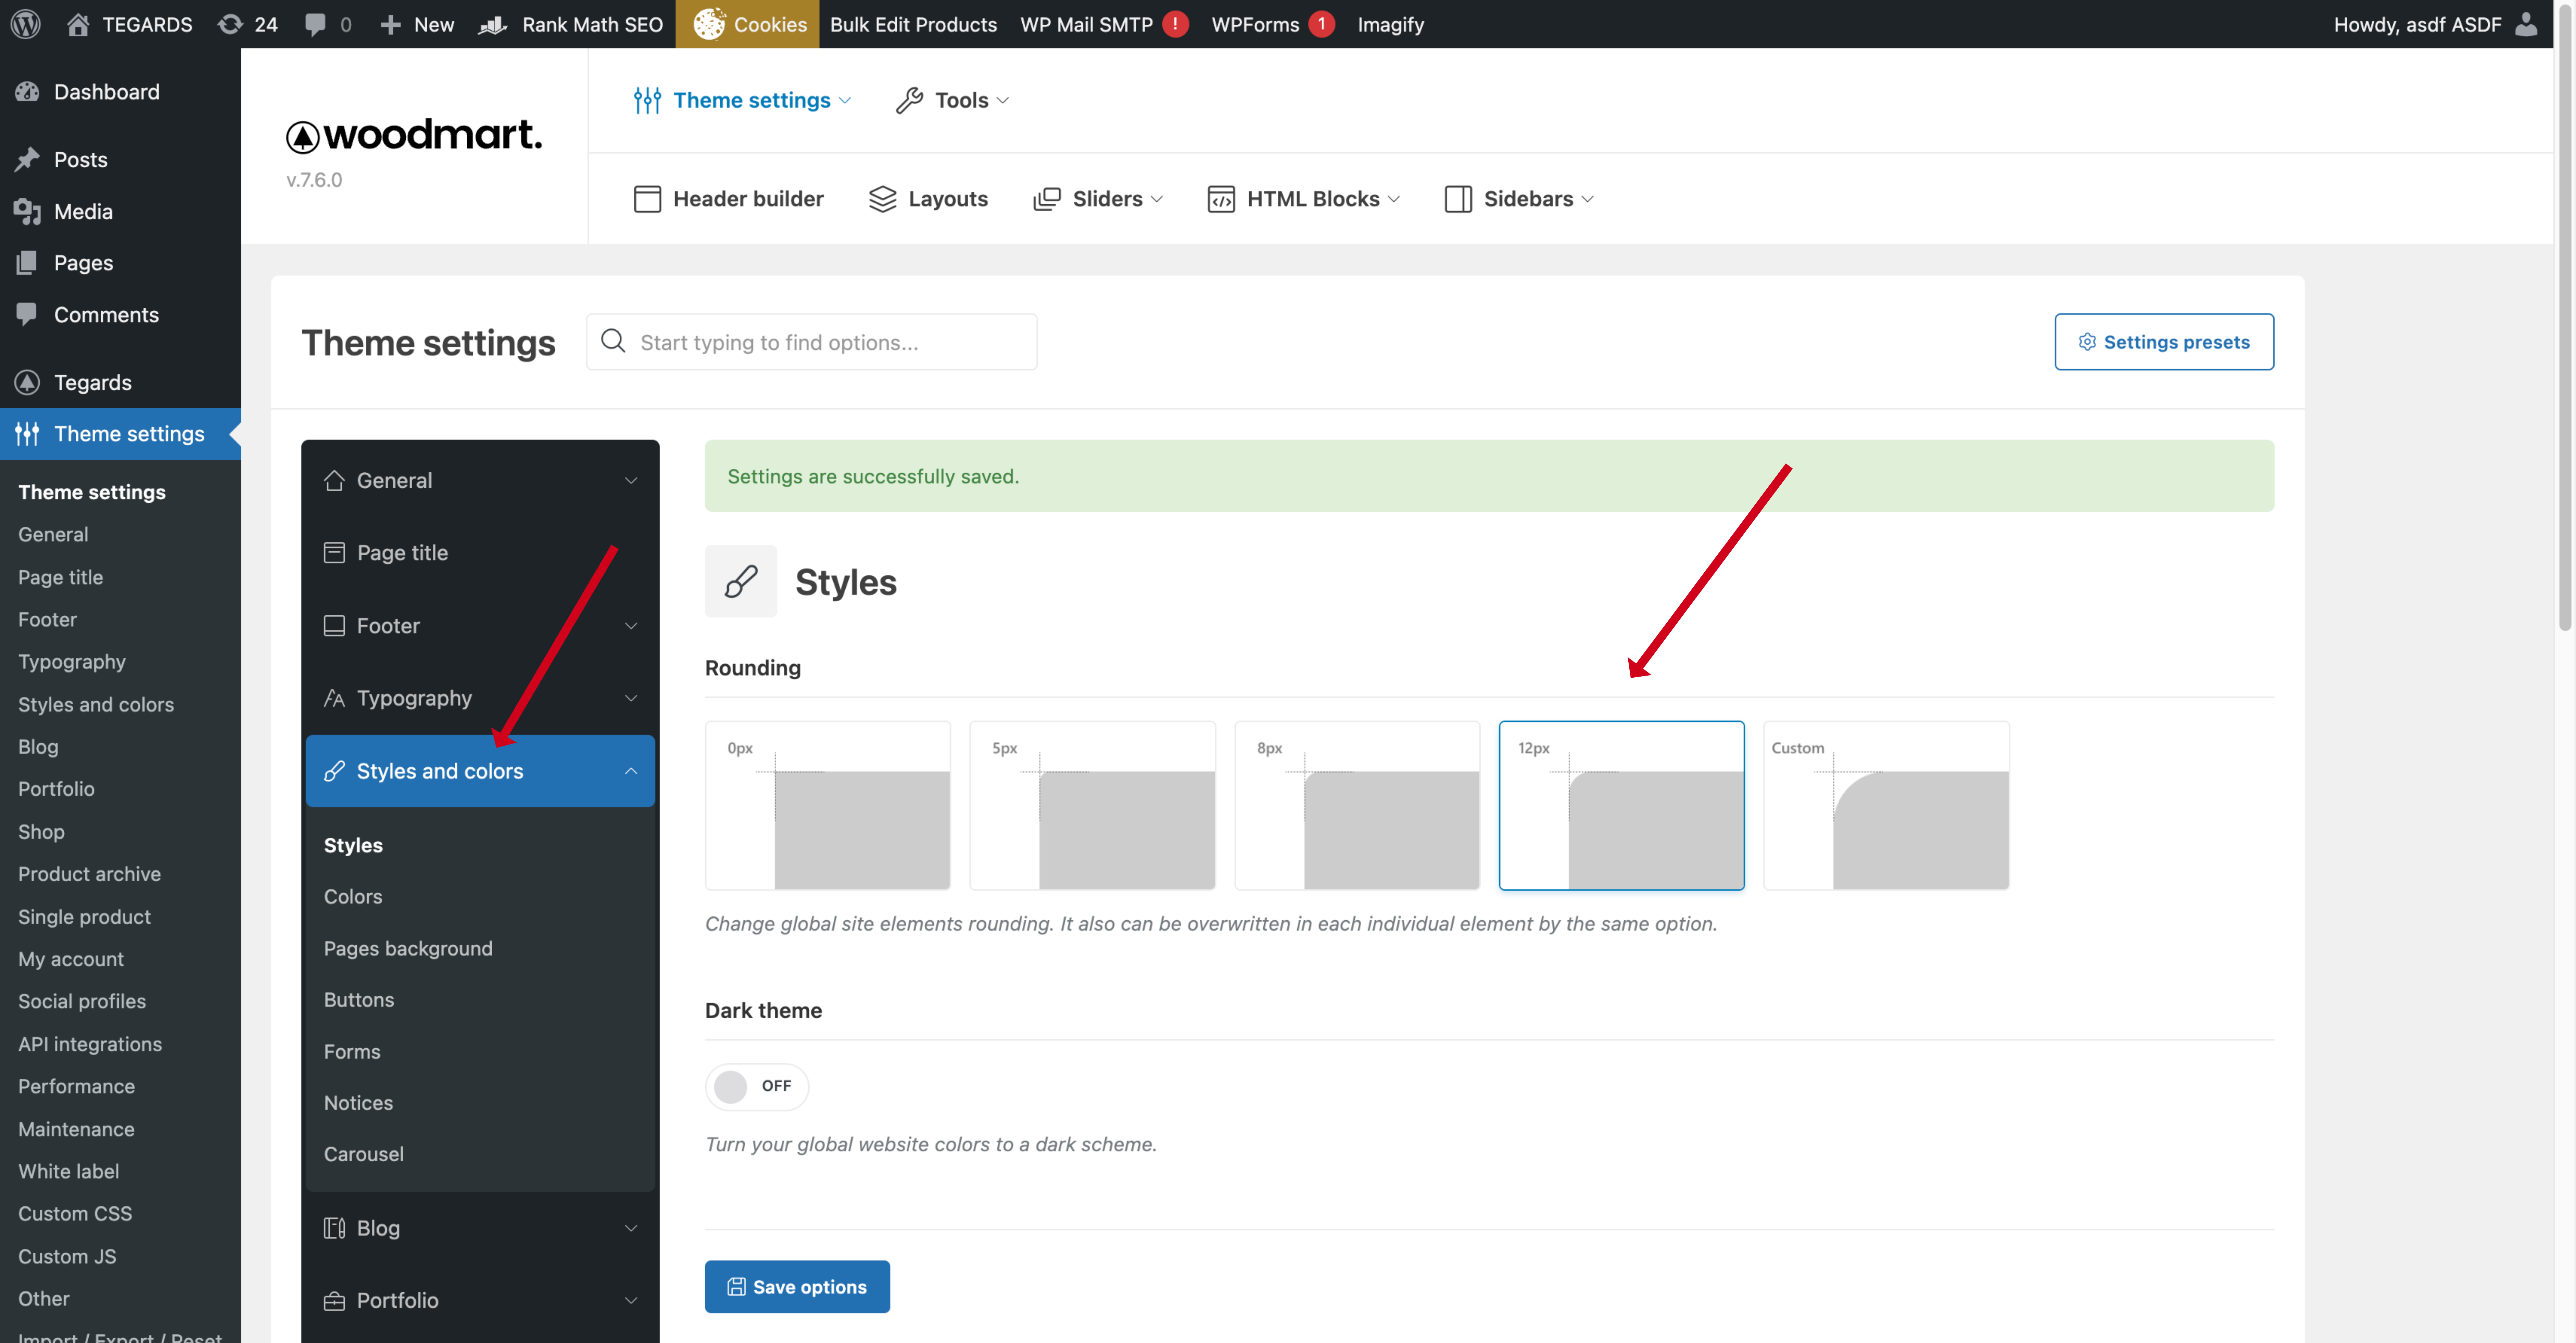Open Posts via the pin icon
Viewport: 2576px width, 1343px height.
click(x=27, y=159)
